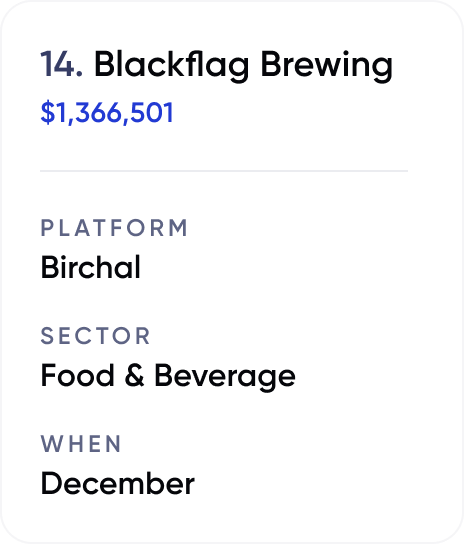
Task: Select the $1,366,501 raised amount
Action: tap(107, 112)
